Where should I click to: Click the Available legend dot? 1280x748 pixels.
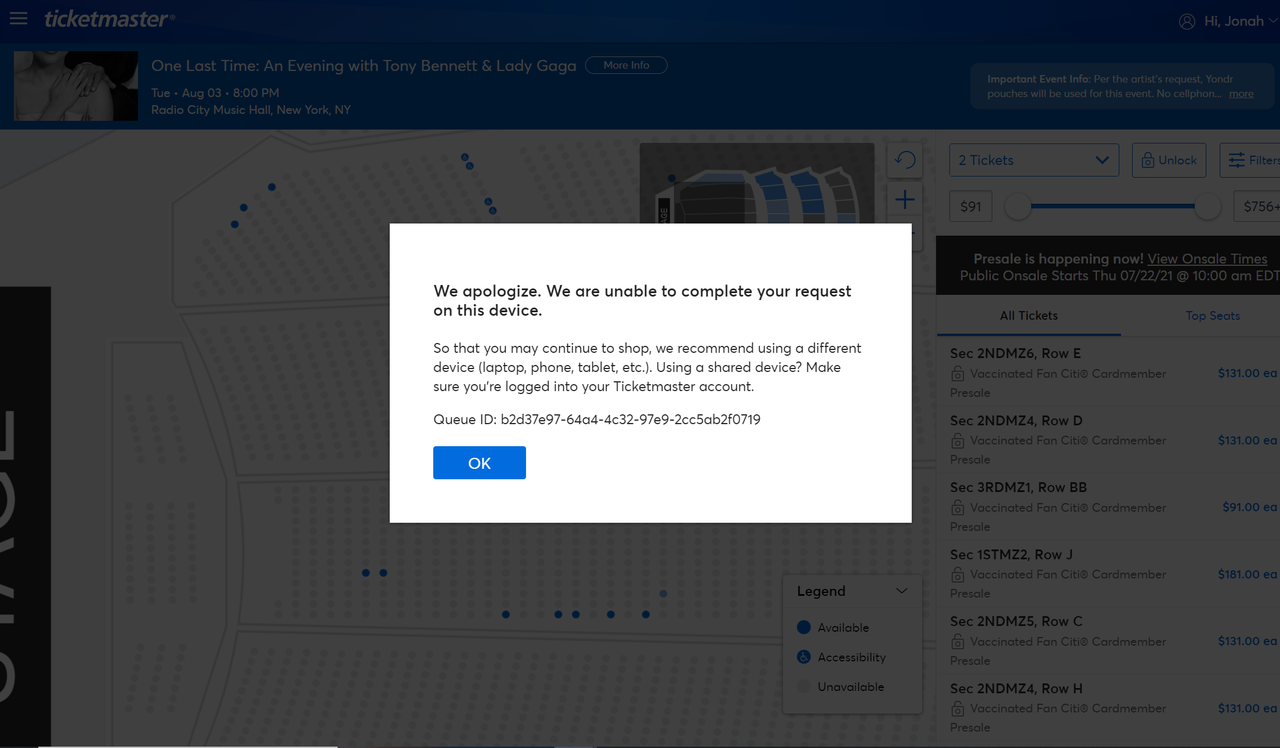pos(804,628)
